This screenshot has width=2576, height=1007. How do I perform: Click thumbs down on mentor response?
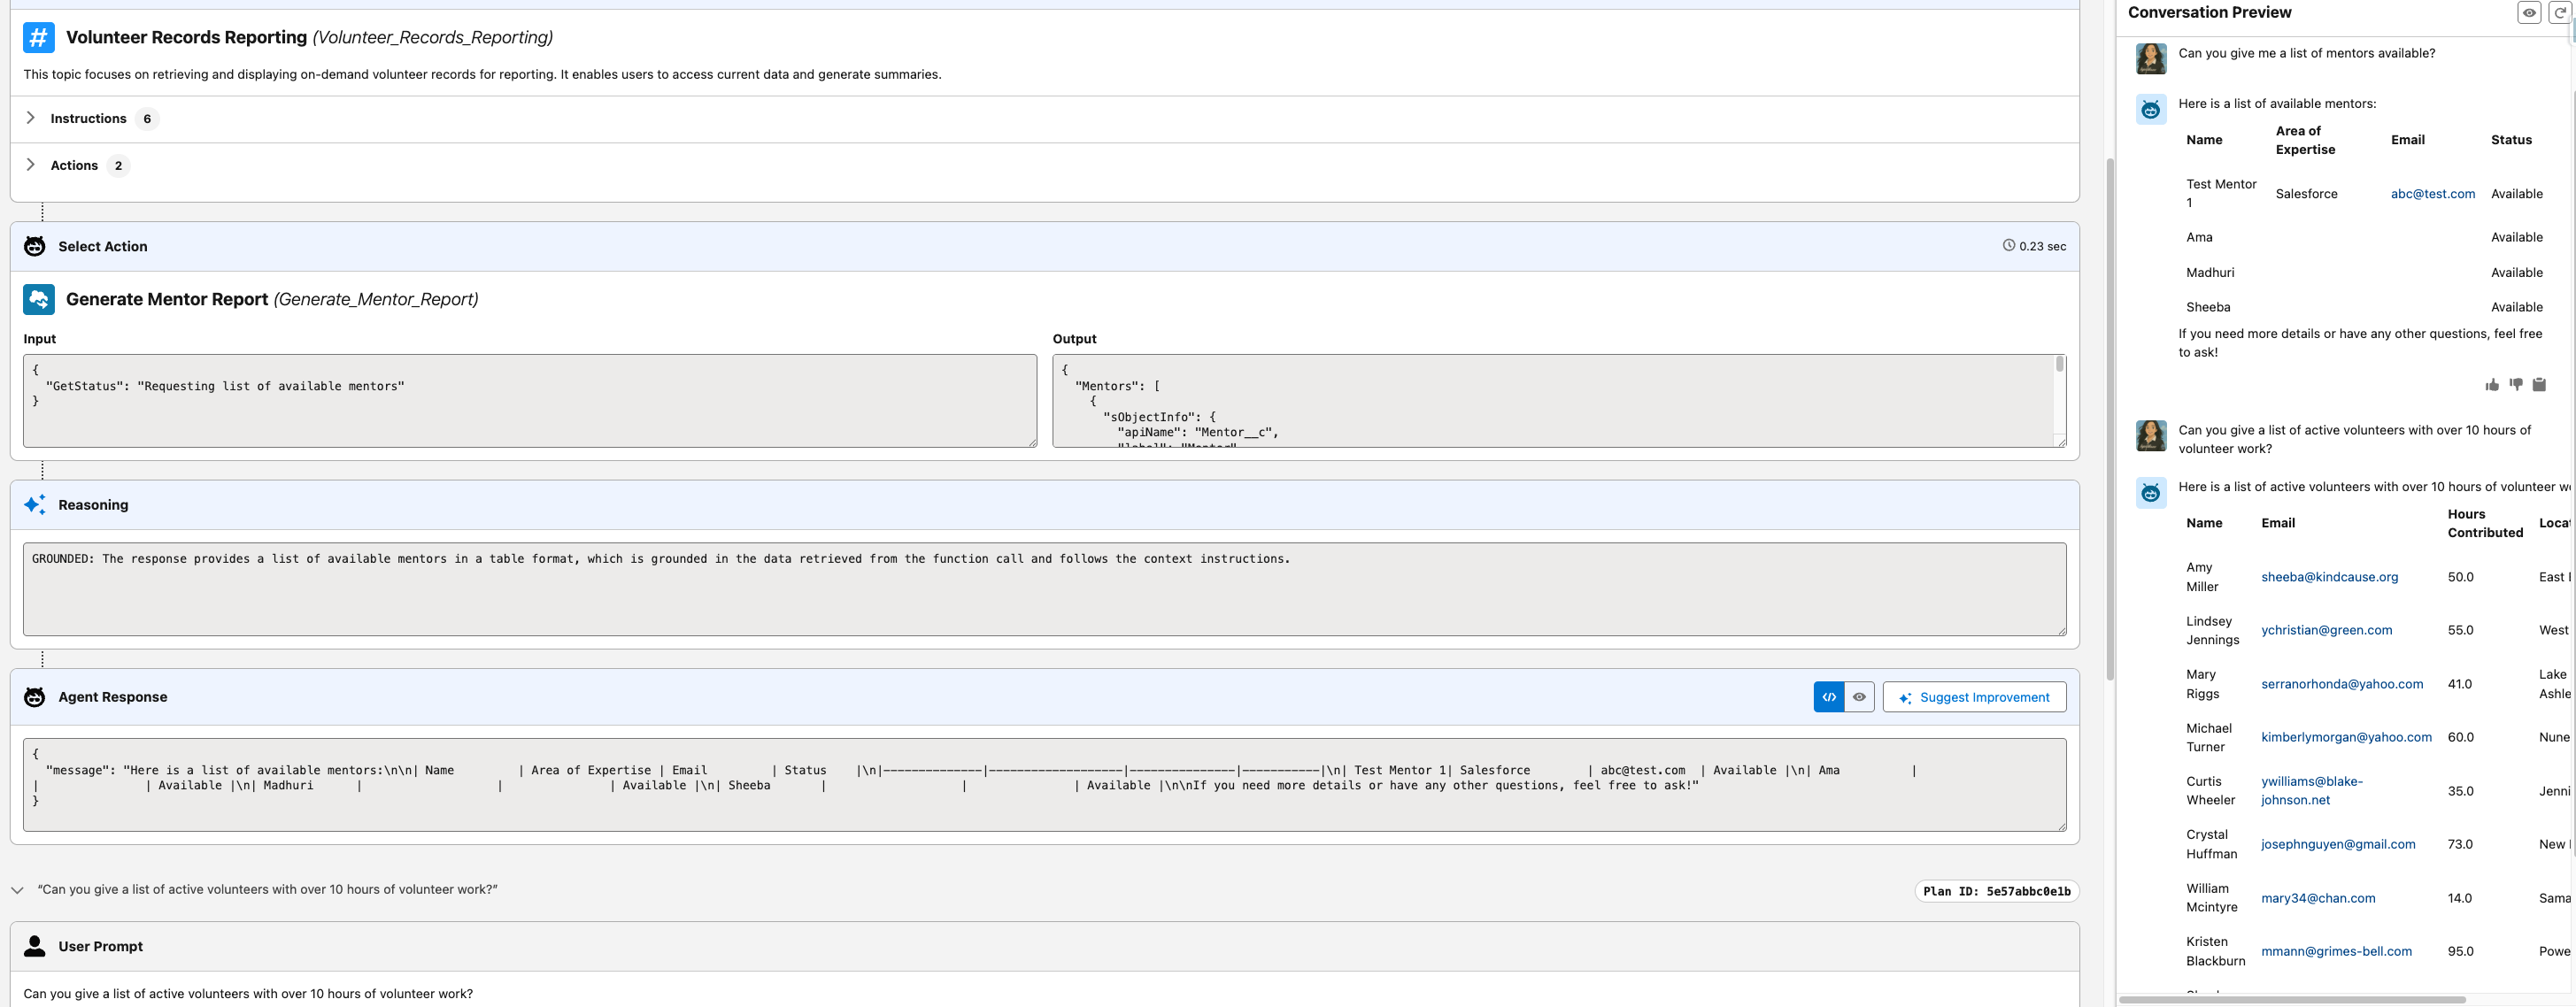coord(2516,384)
